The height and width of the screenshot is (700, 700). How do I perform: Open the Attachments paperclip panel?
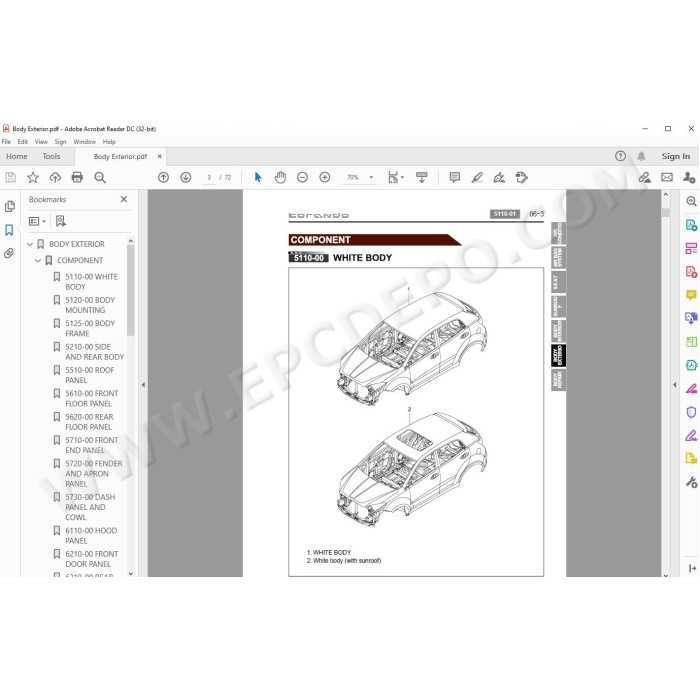[9, 254]
